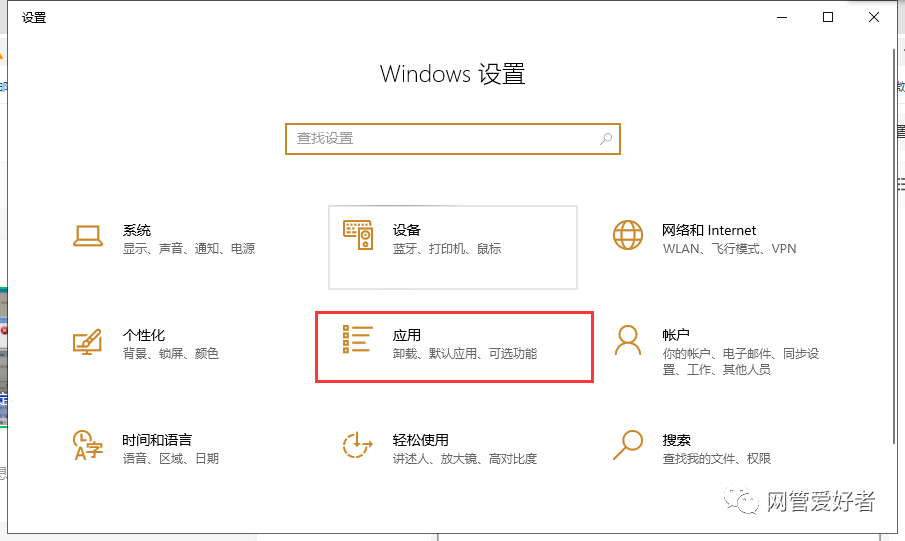This screenshot has height=541, width=905.
Task: Click the vertical scrollbar of Settings window
Action: click(x=894, y=246)
